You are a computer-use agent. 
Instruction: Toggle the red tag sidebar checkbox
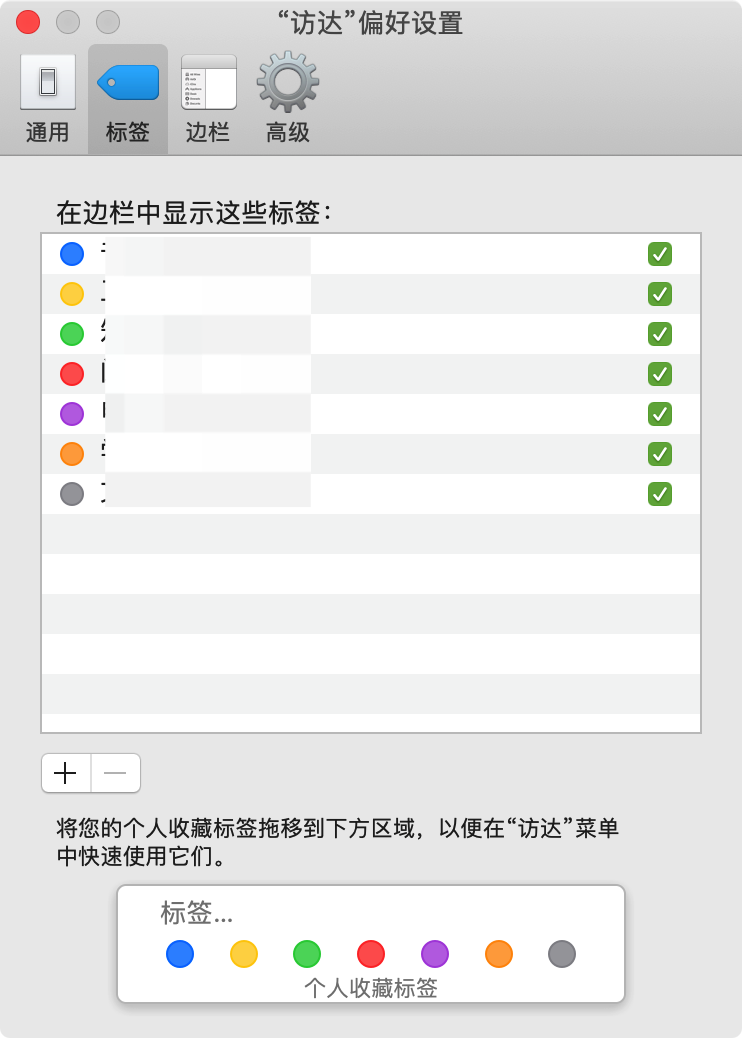[659, 374]
